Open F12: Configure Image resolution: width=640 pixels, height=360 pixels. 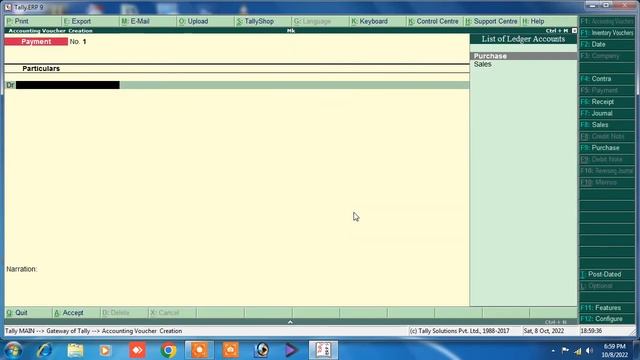[607, 319]
